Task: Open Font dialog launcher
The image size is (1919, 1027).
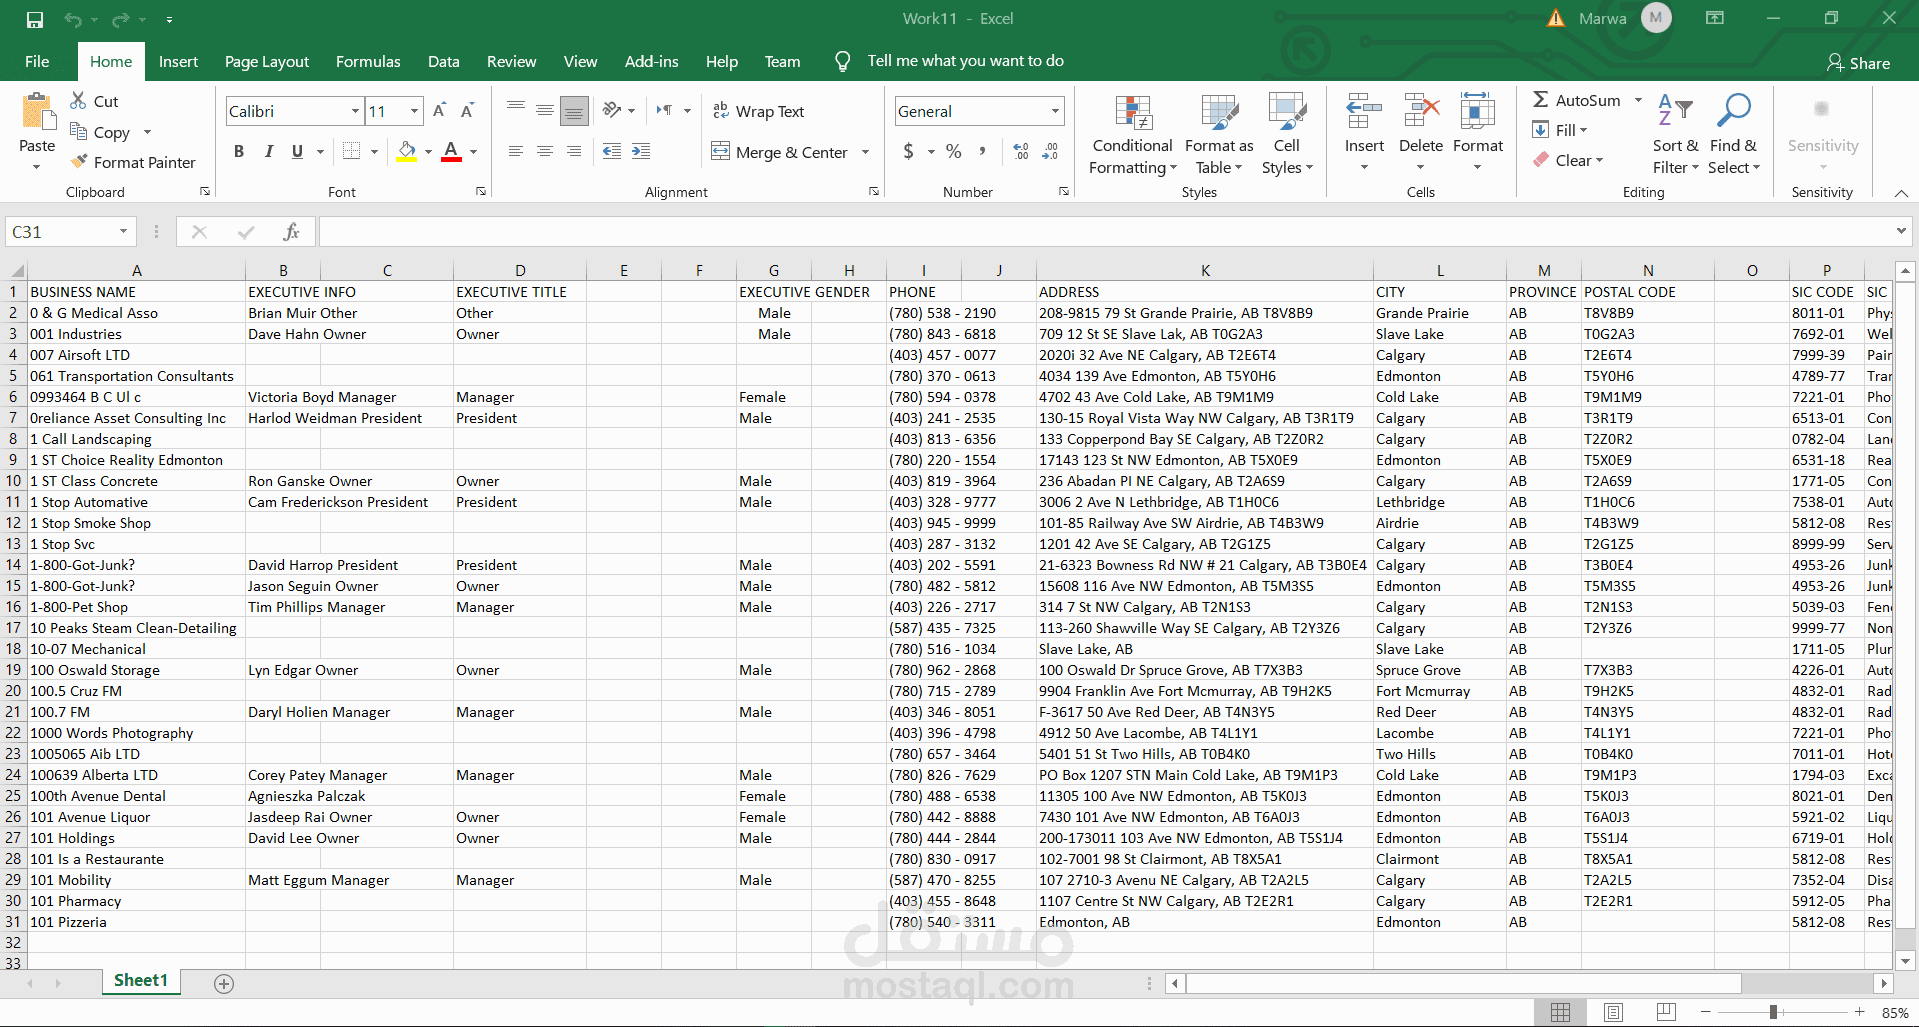Action: (x=481, y=191)
